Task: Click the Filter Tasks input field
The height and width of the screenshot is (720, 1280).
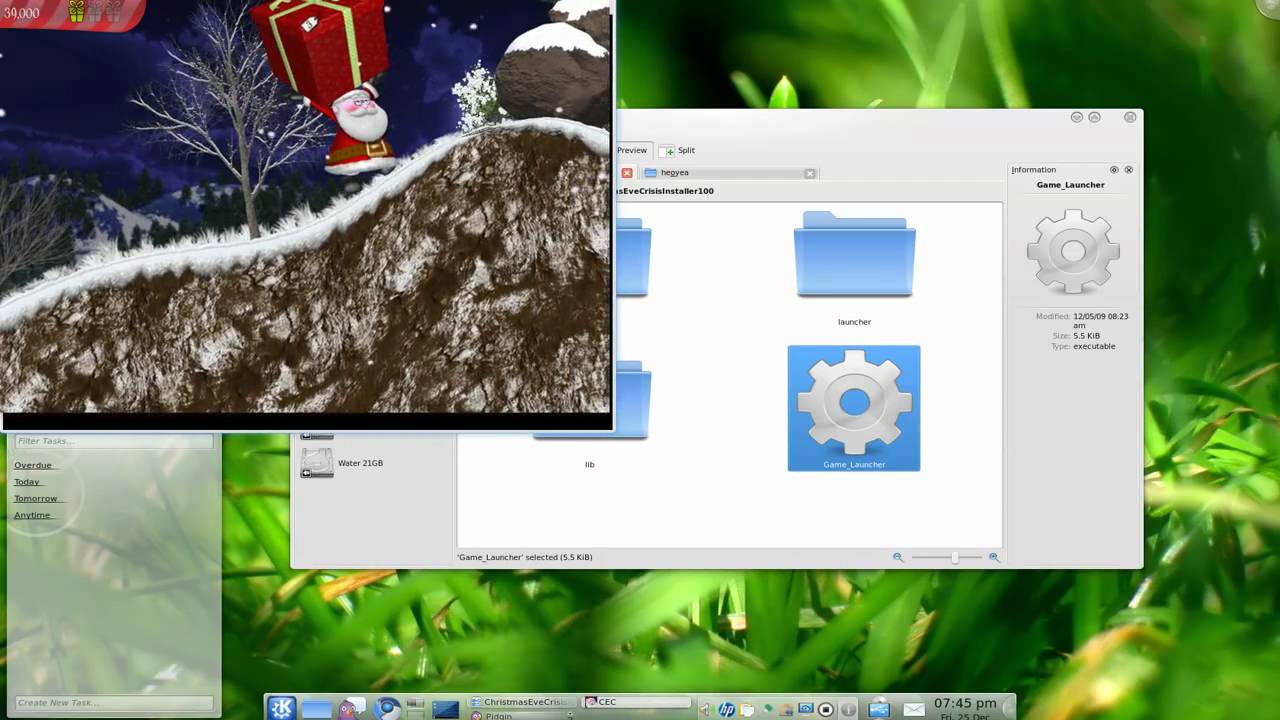Action: [114, 441]
